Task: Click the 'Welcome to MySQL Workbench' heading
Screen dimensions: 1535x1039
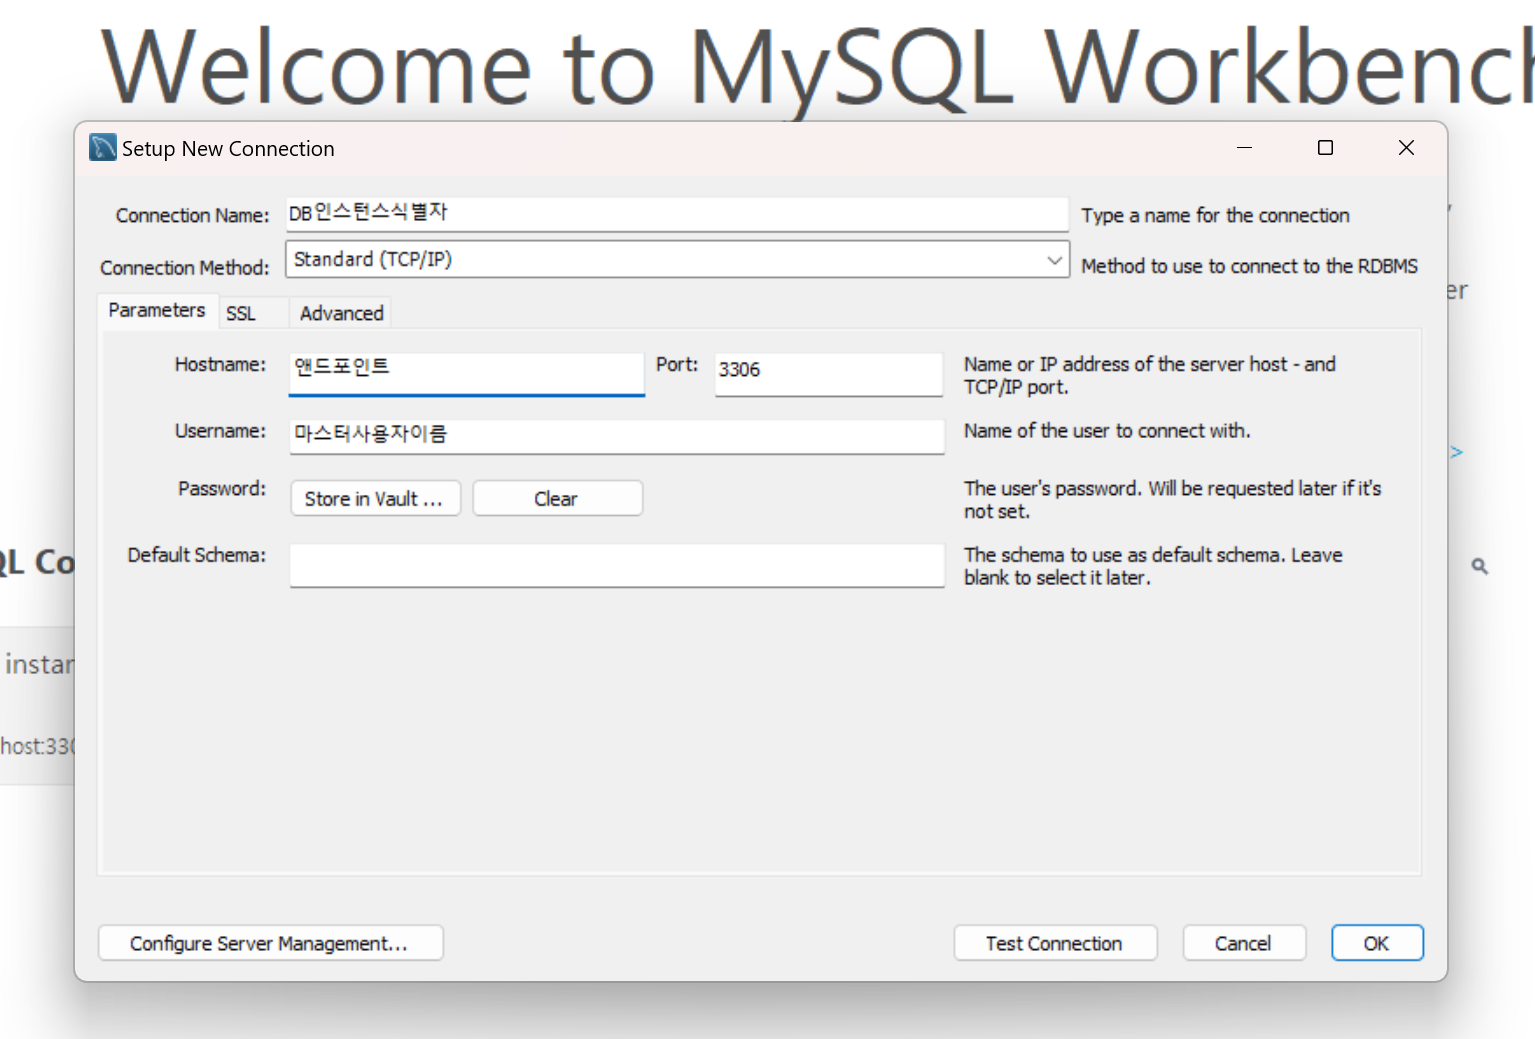Action: coord(817,68)
